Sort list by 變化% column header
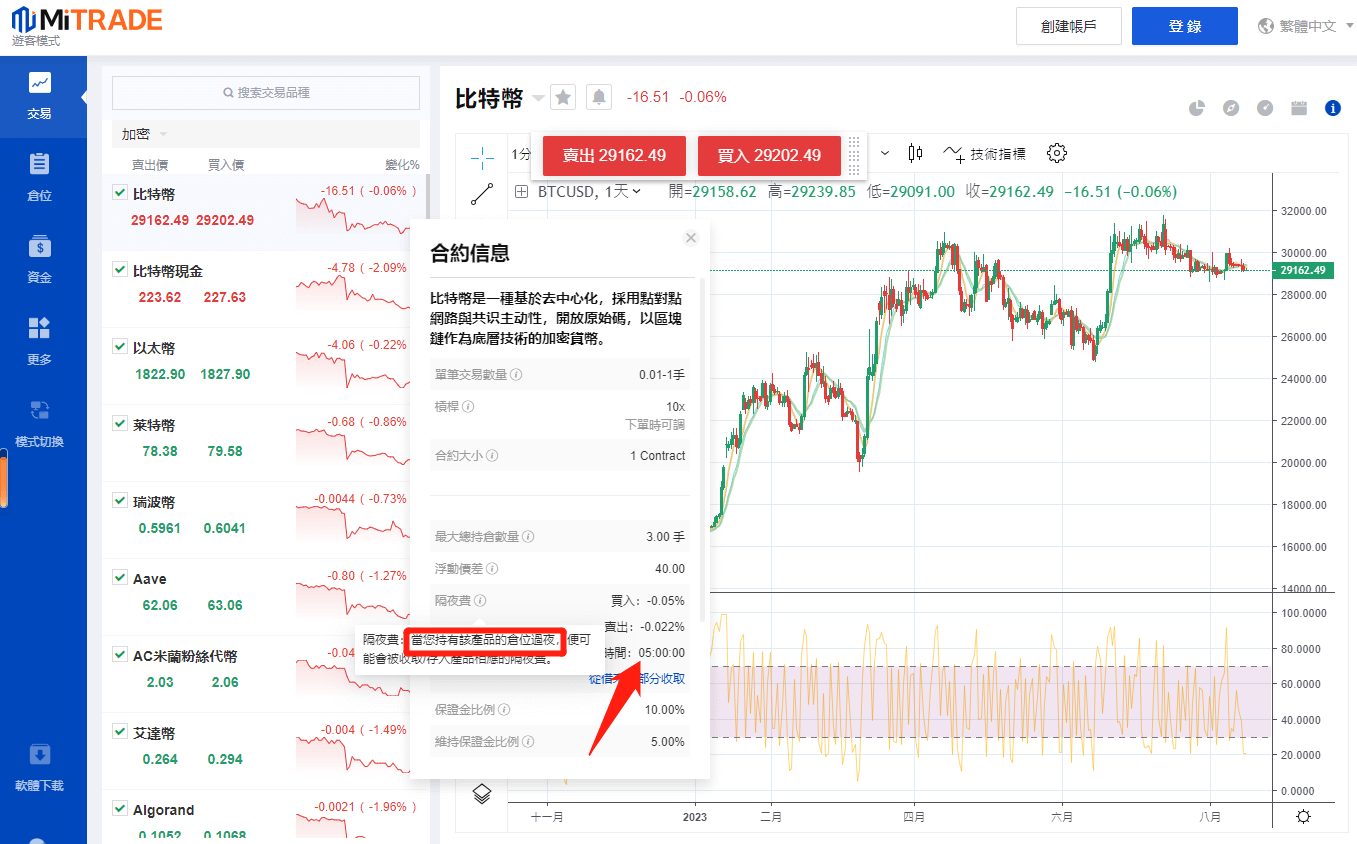 click(402, 165)
